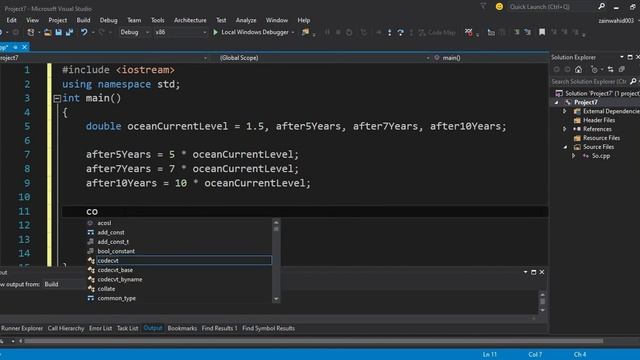This screenshot has height=360, width=640.
Task: Click the green Start debugging arrow
Action: 215,32
